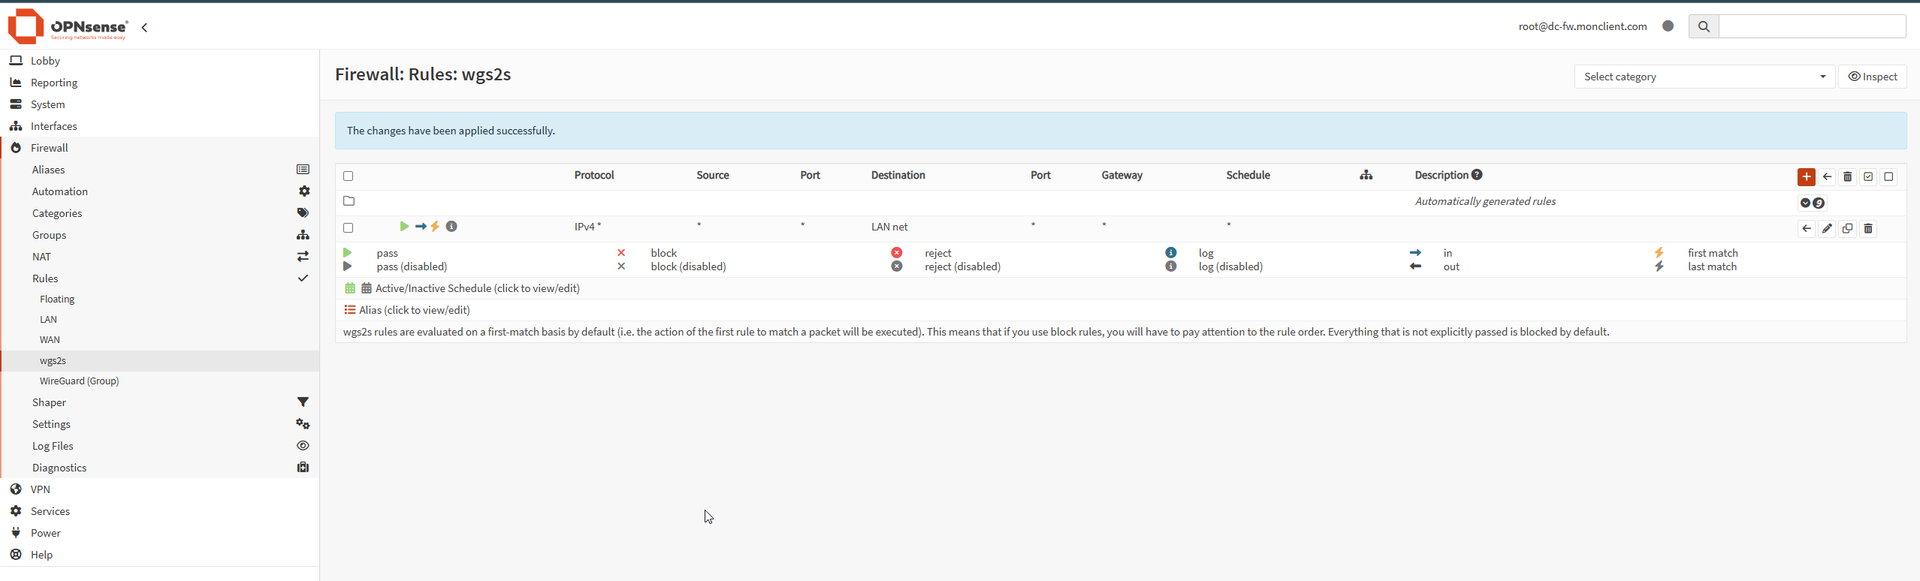Open the Alias click to view/edit link
This screenshot has width=1920, height=581.
pos(414,310)
